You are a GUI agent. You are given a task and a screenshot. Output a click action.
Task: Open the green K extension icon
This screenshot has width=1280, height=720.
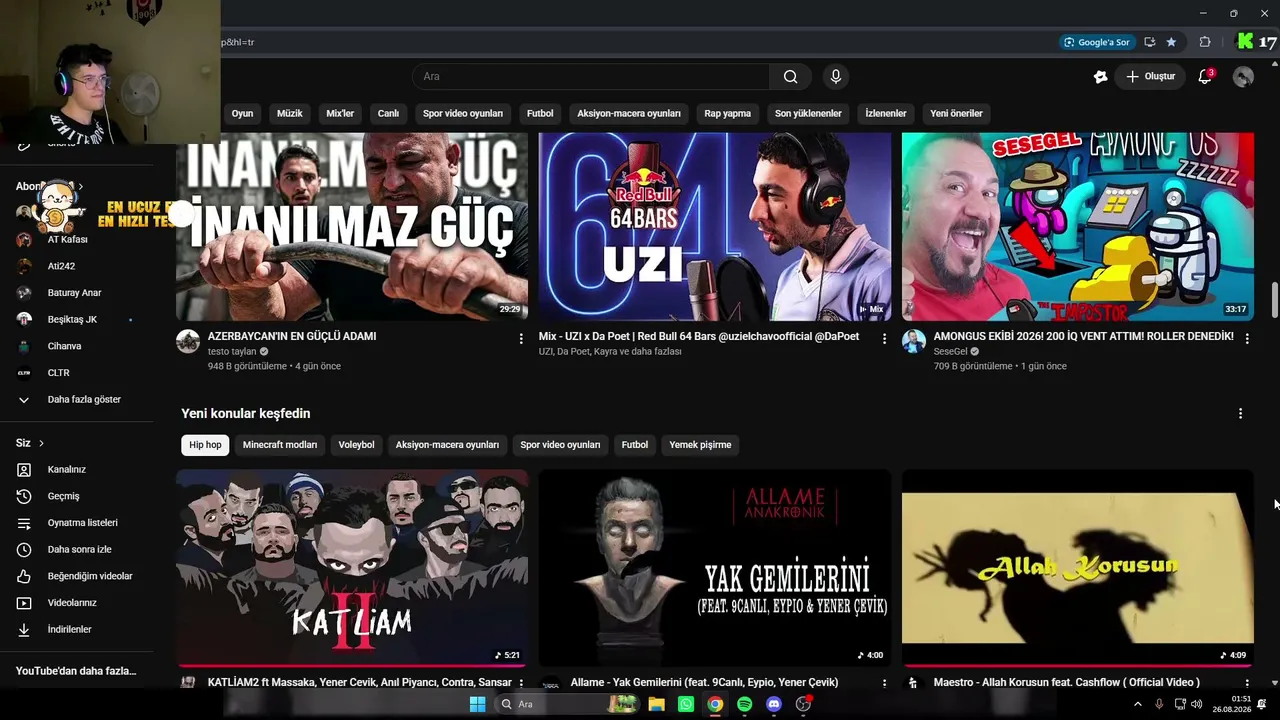[x=1245, y=42]
